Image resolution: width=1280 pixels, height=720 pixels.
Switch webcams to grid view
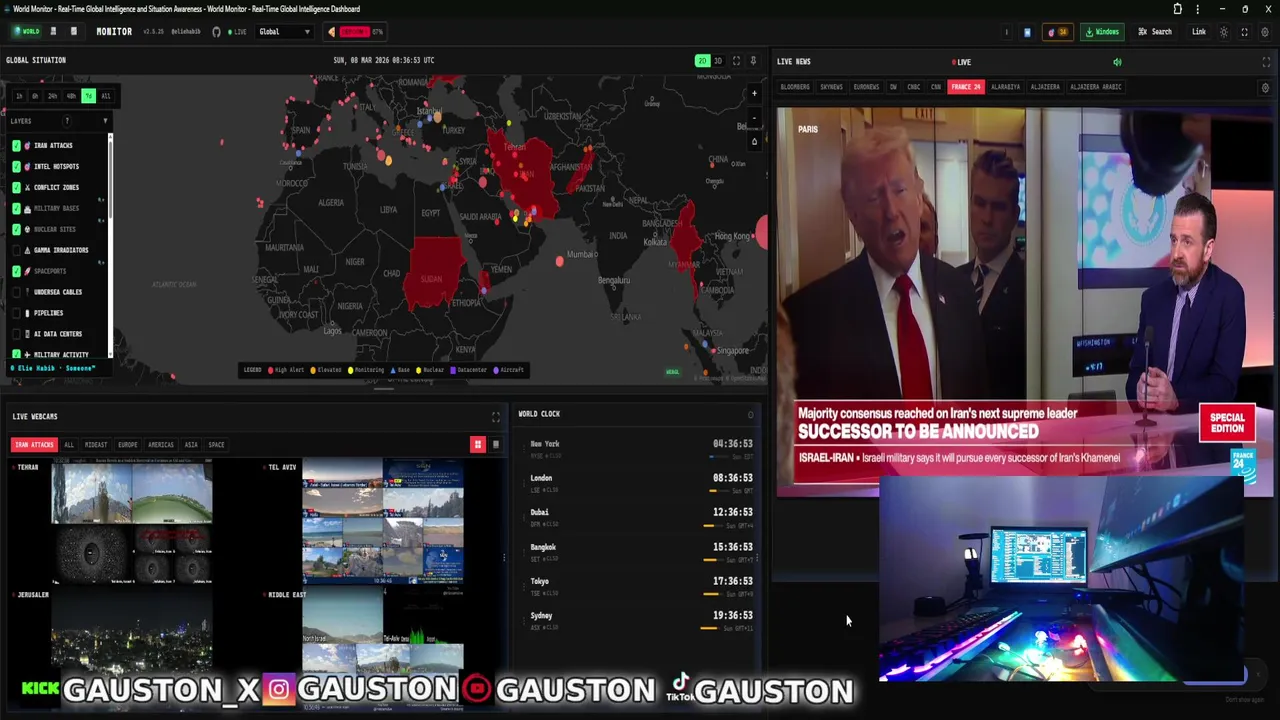pyautogui.click(x=478, y=445)
